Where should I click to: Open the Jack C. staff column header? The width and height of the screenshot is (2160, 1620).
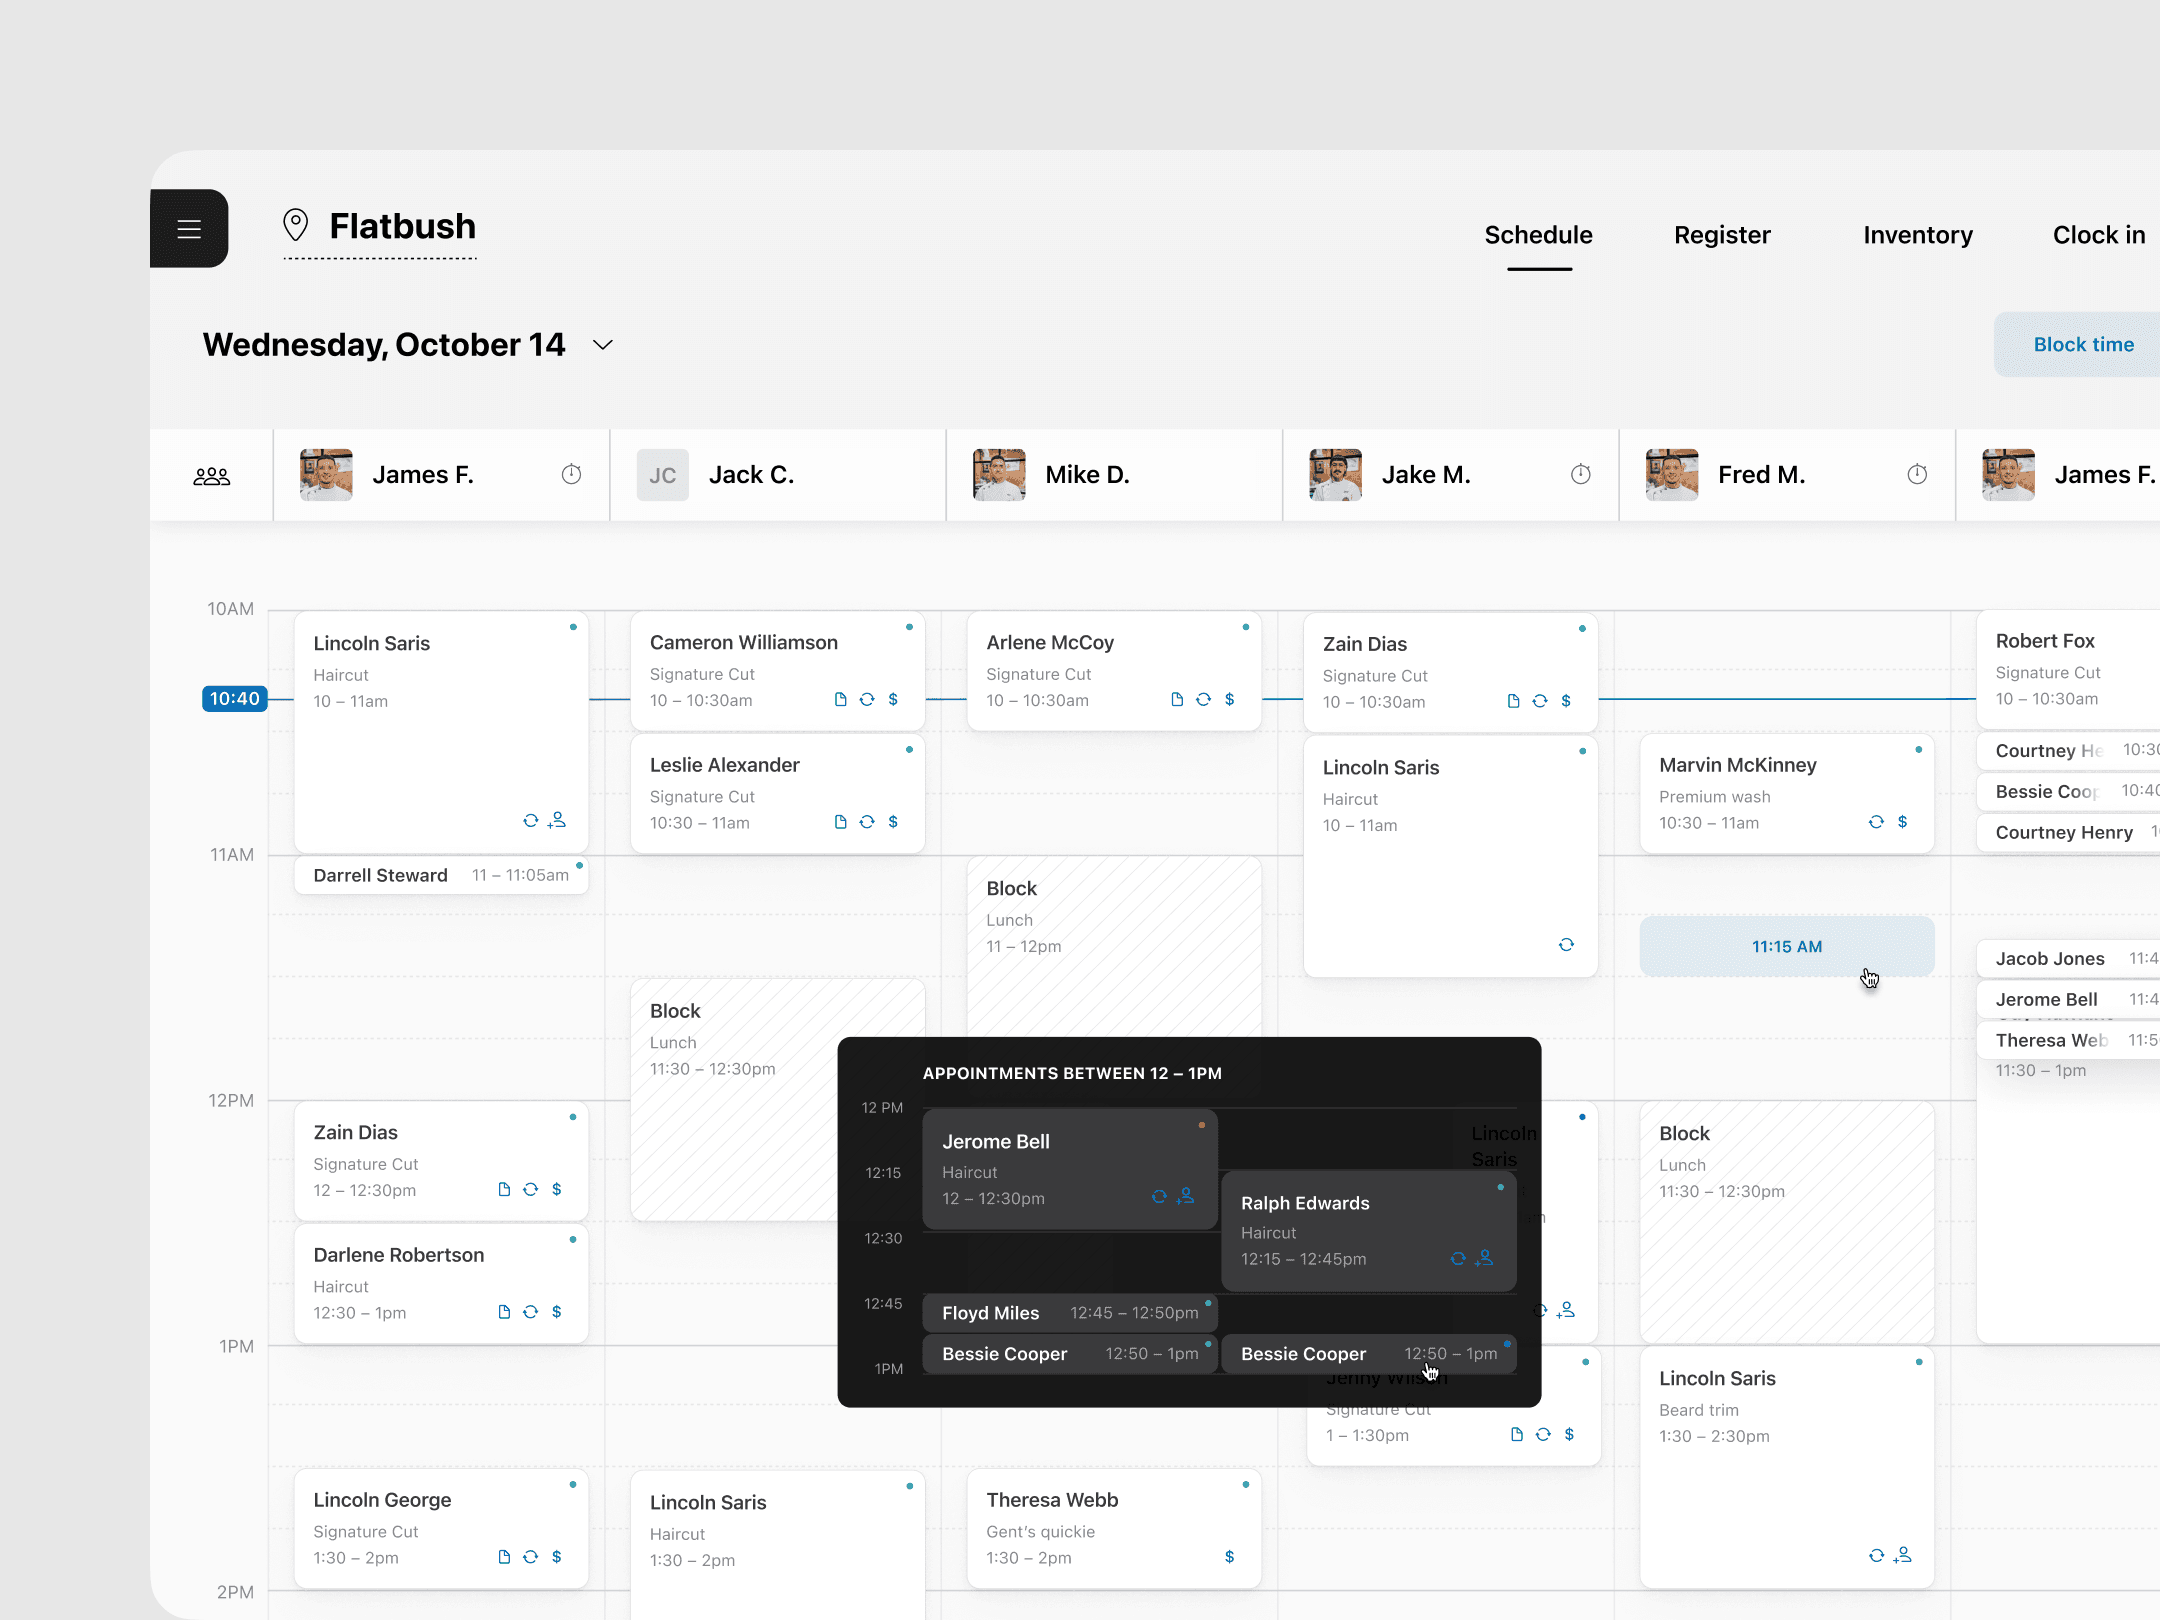[x=751, y=475]
